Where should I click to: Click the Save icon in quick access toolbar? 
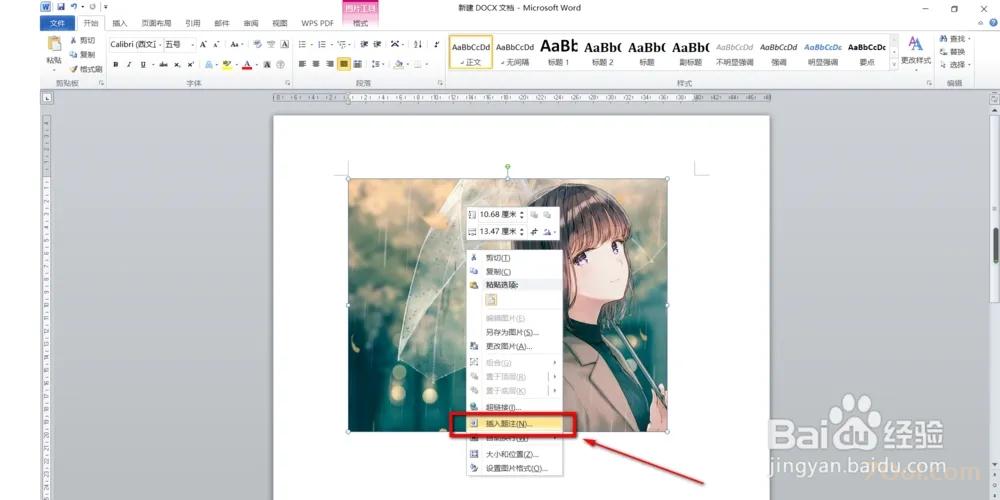61,7
